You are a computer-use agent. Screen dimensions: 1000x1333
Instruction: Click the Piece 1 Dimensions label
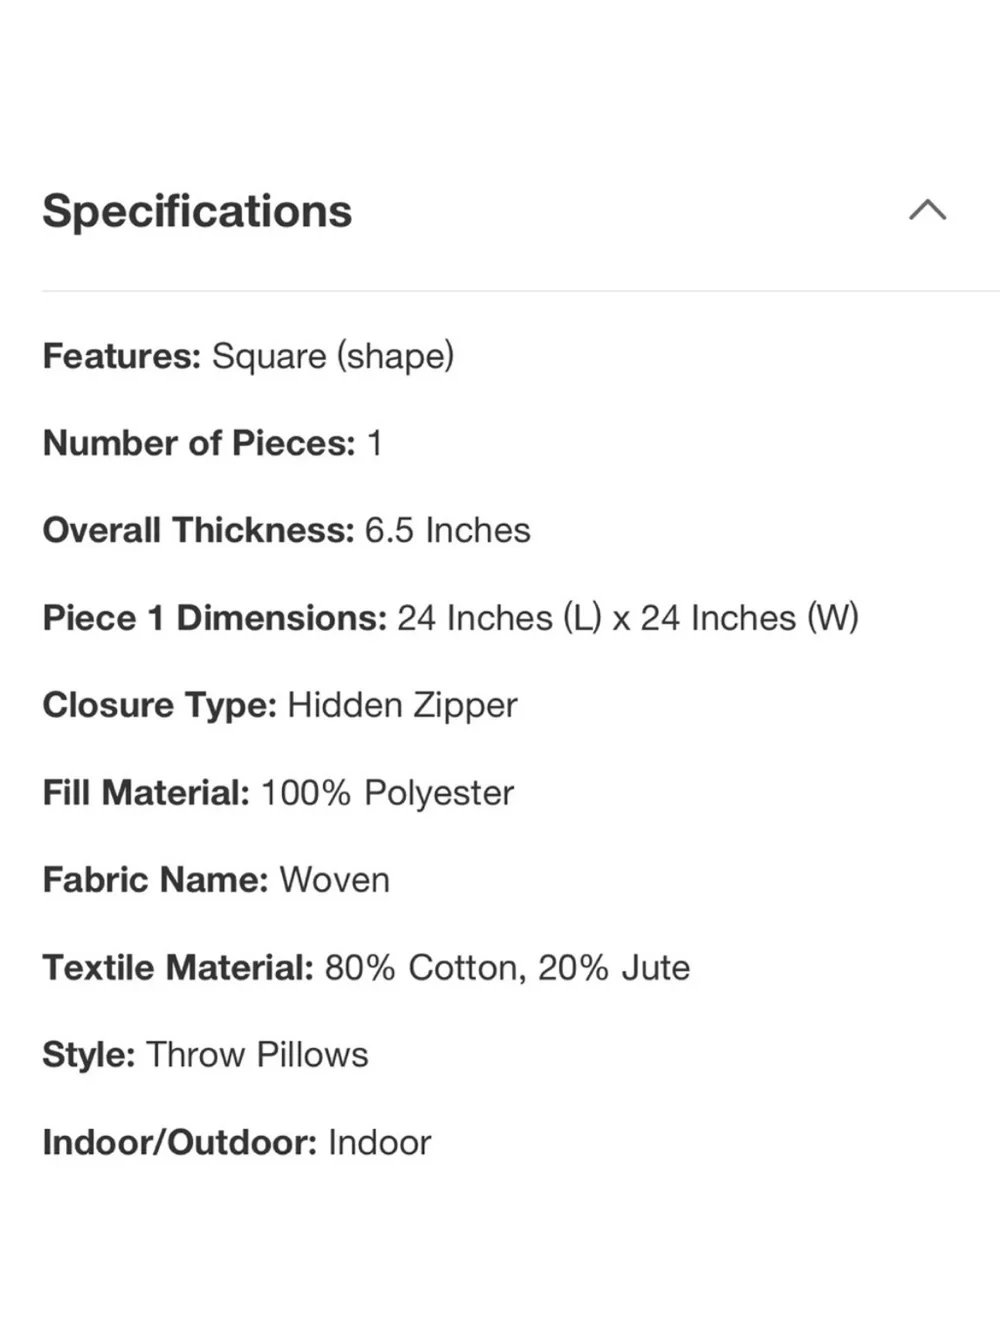point(214,618)
